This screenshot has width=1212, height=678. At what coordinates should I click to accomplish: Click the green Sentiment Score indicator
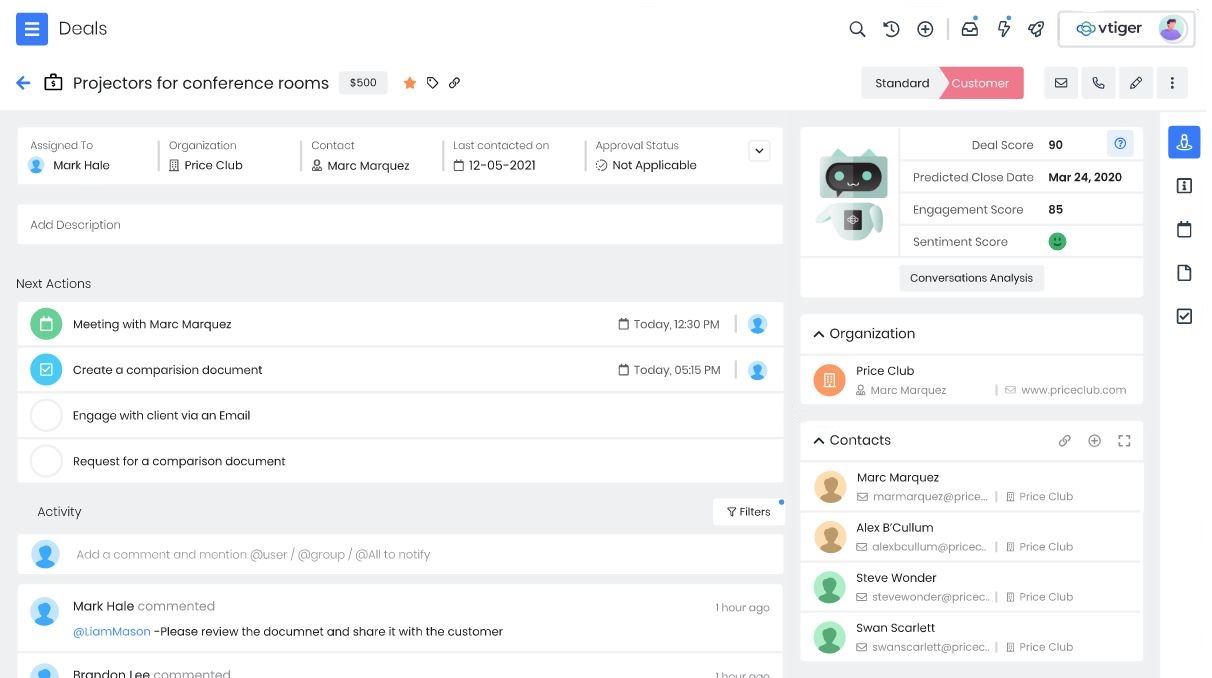[x=1057, y=241]
